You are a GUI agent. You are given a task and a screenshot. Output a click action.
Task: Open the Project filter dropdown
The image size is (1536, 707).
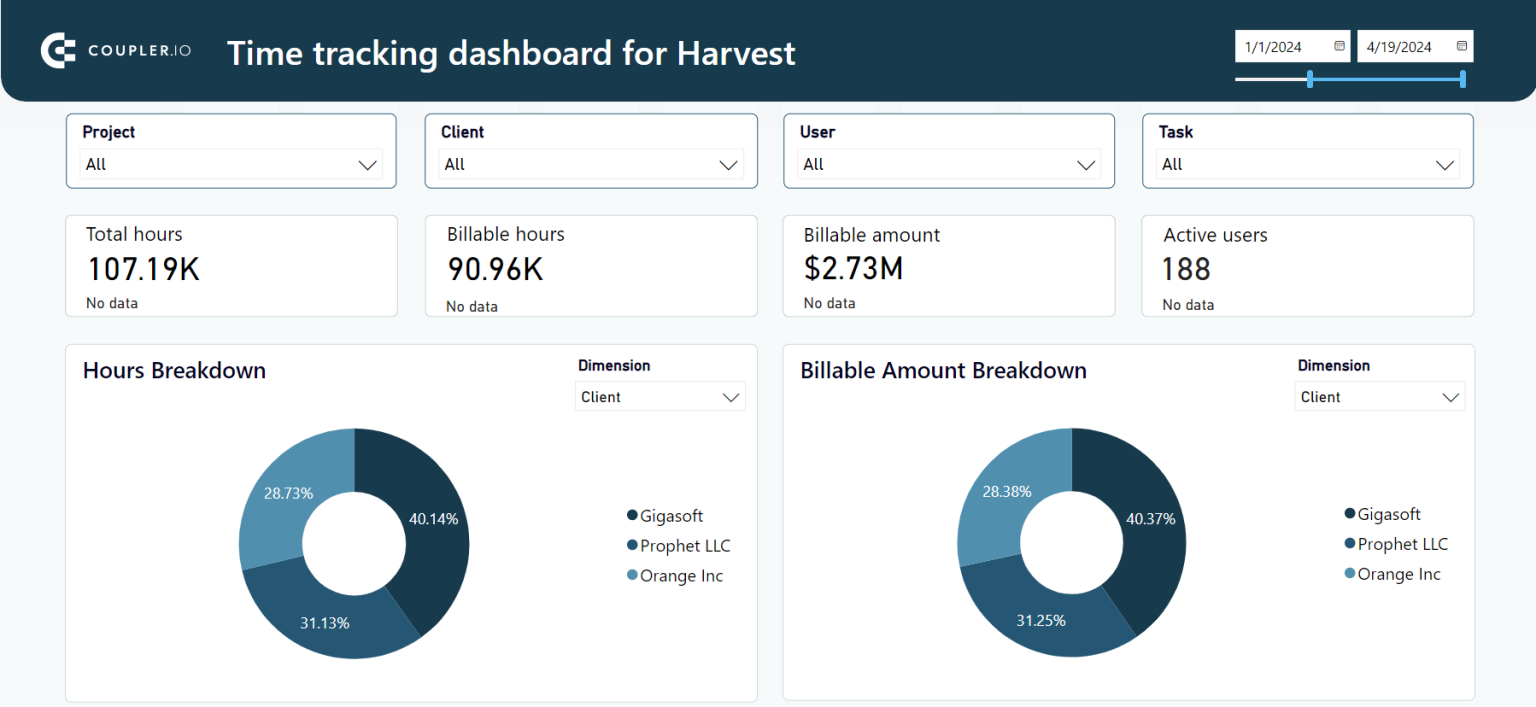click(231, 165)
